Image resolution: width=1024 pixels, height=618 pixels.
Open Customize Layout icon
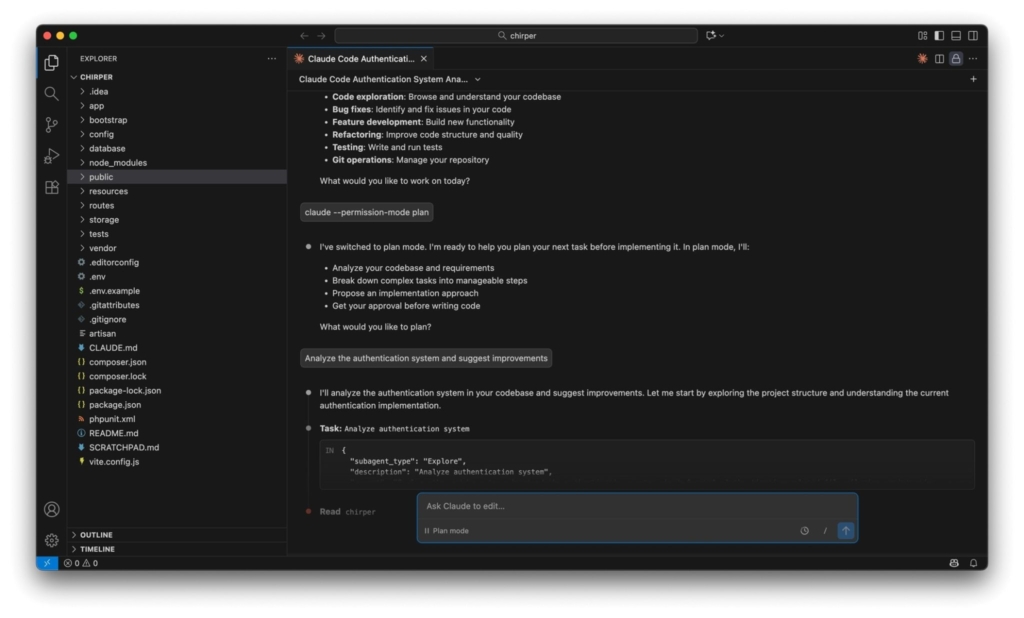point(922,35)
